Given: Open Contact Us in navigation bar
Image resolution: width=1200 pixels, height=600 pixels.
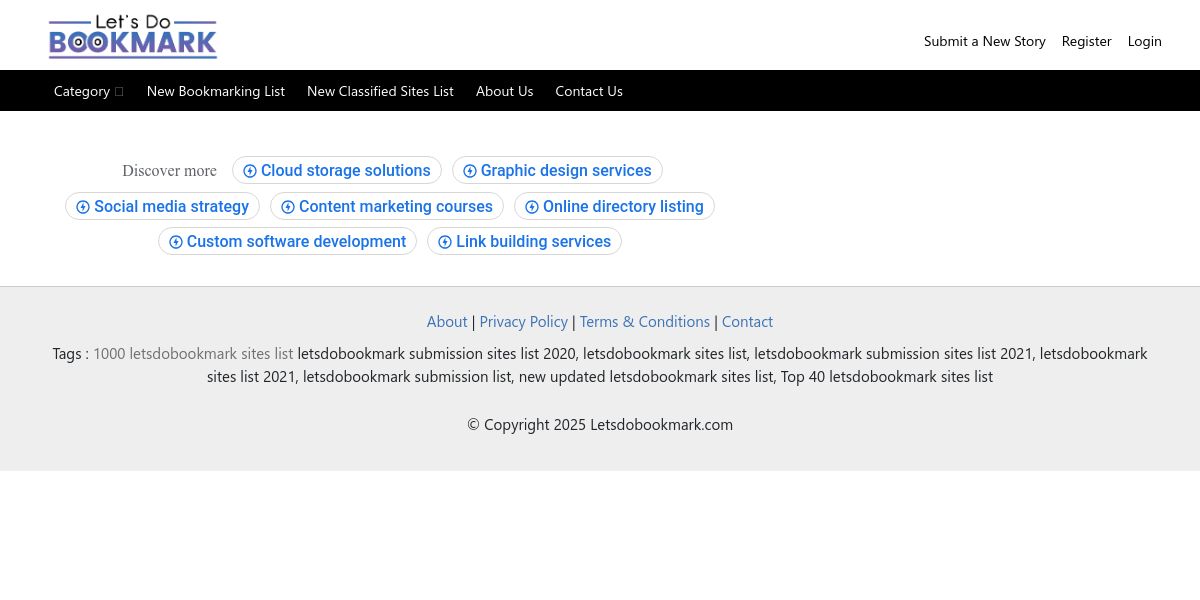Looking at the screenshot, I should (589, 91).
